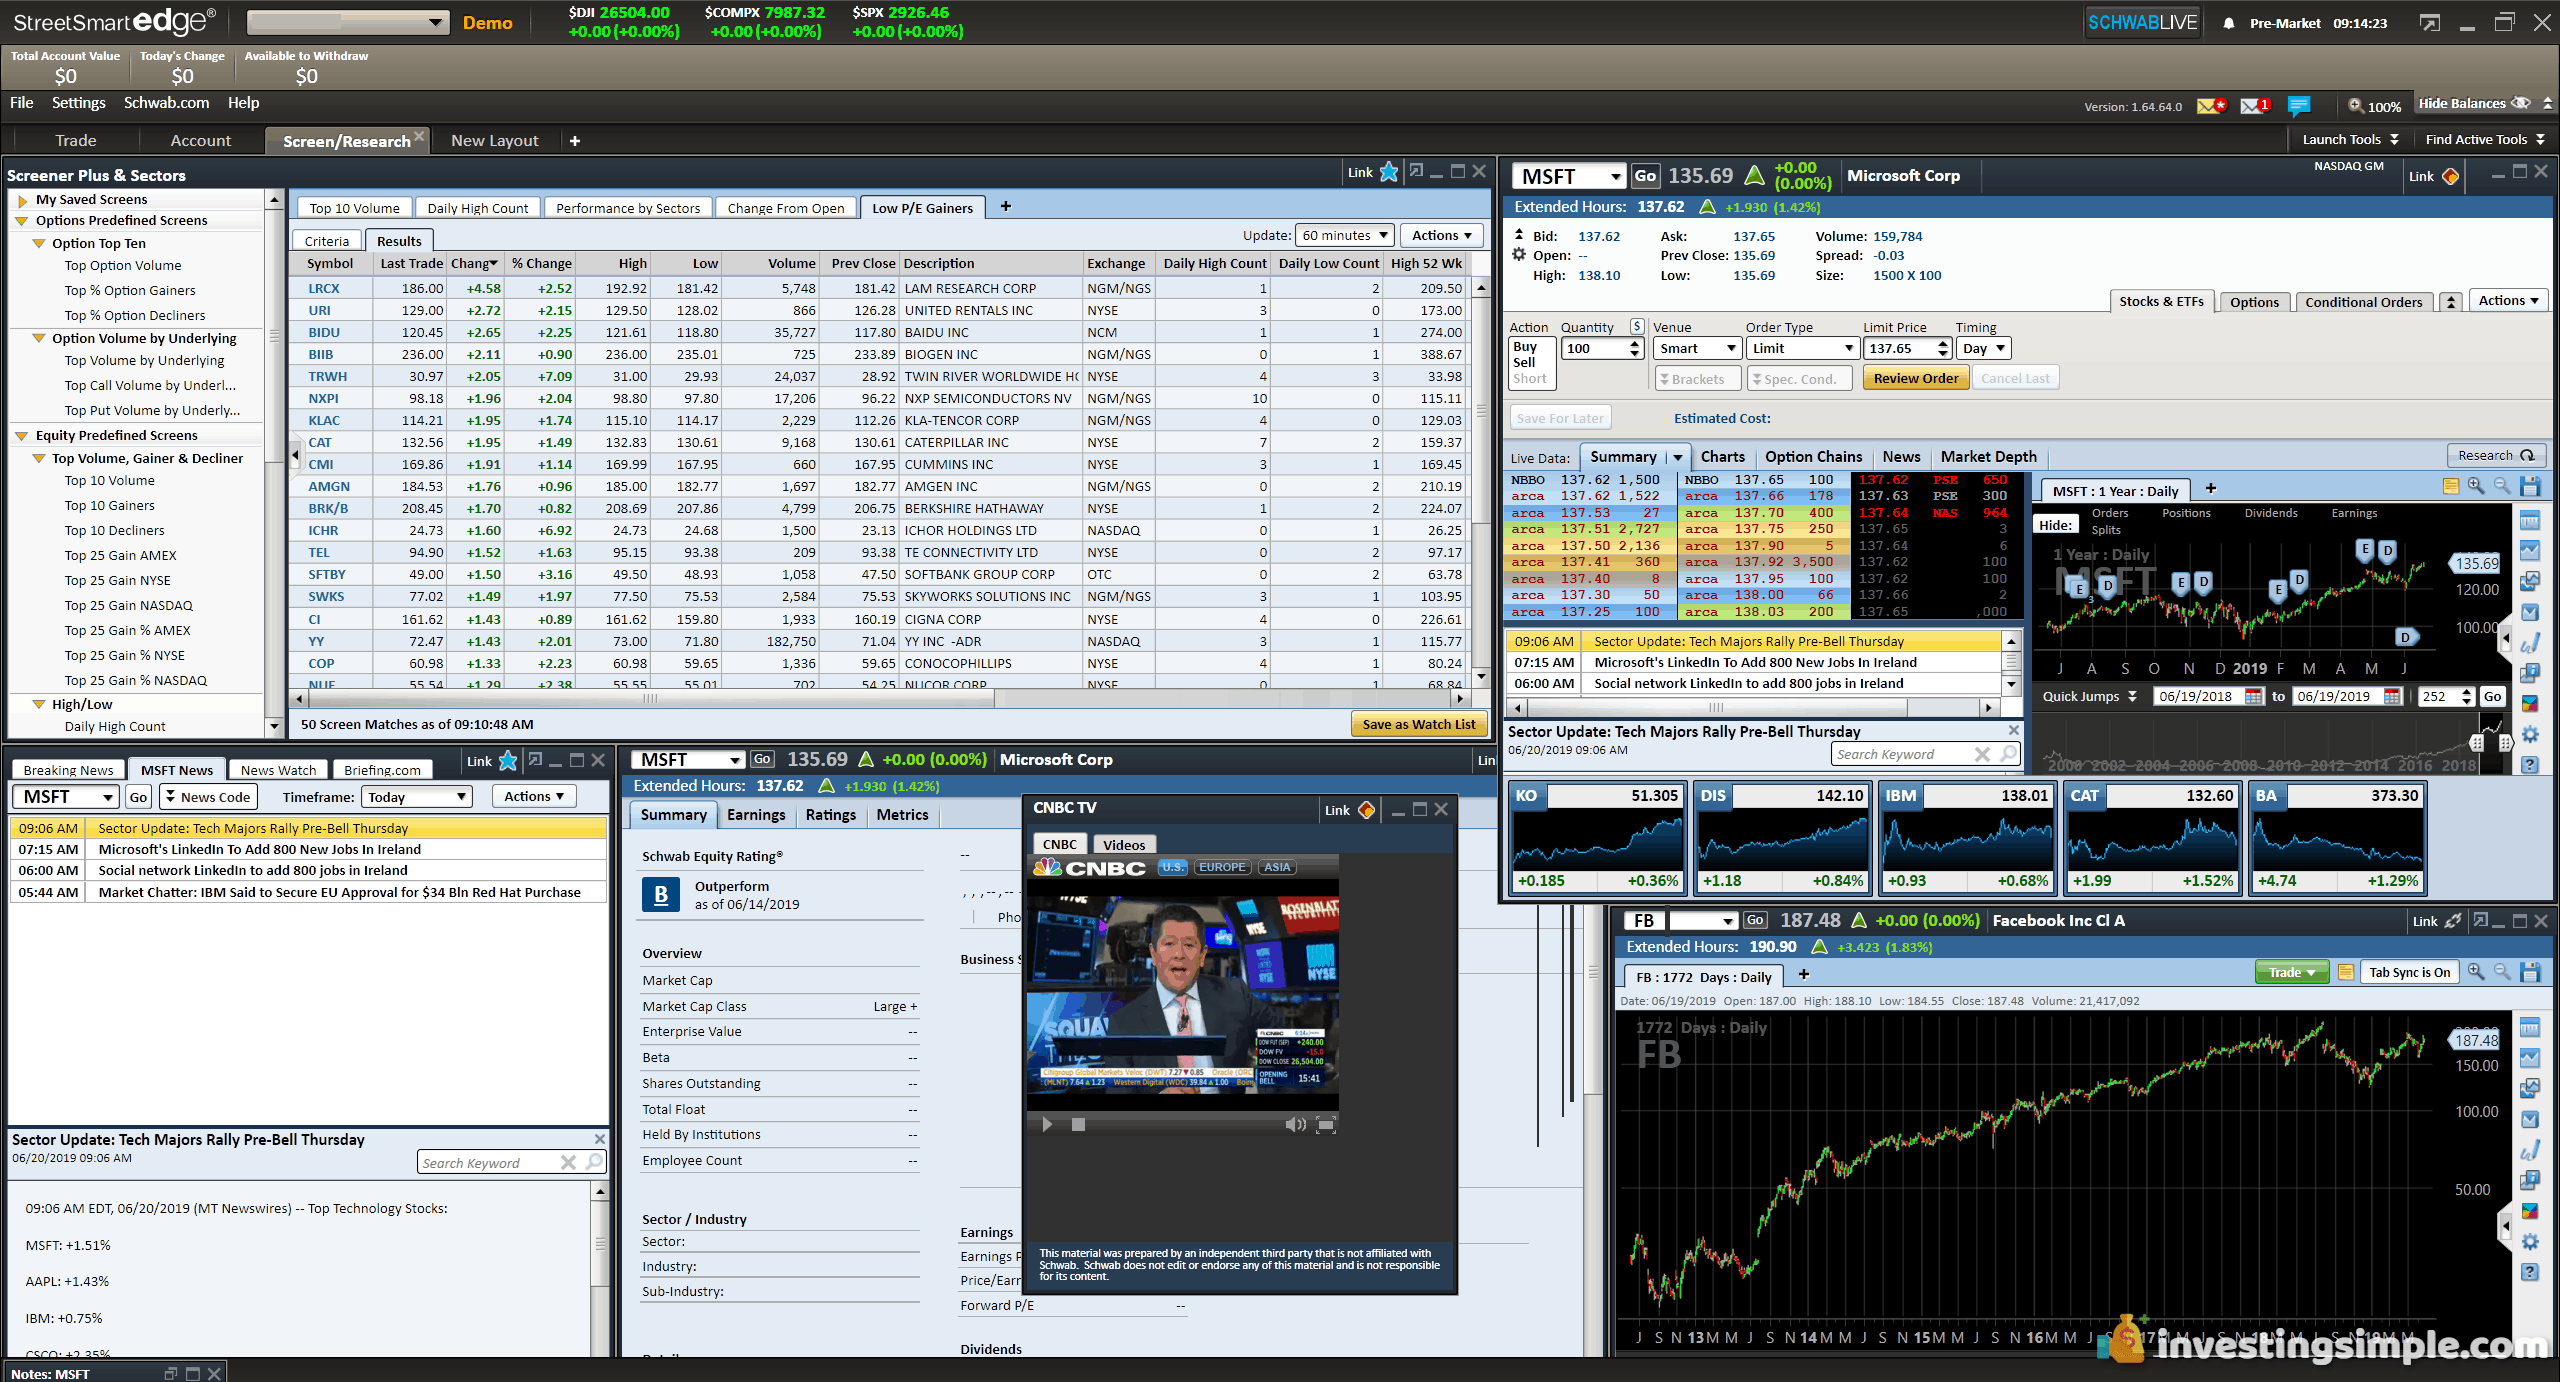The image size is (2560, 1382).
Task: Open the Venue Smart dropdown
Action: (x=1697, y=348)
